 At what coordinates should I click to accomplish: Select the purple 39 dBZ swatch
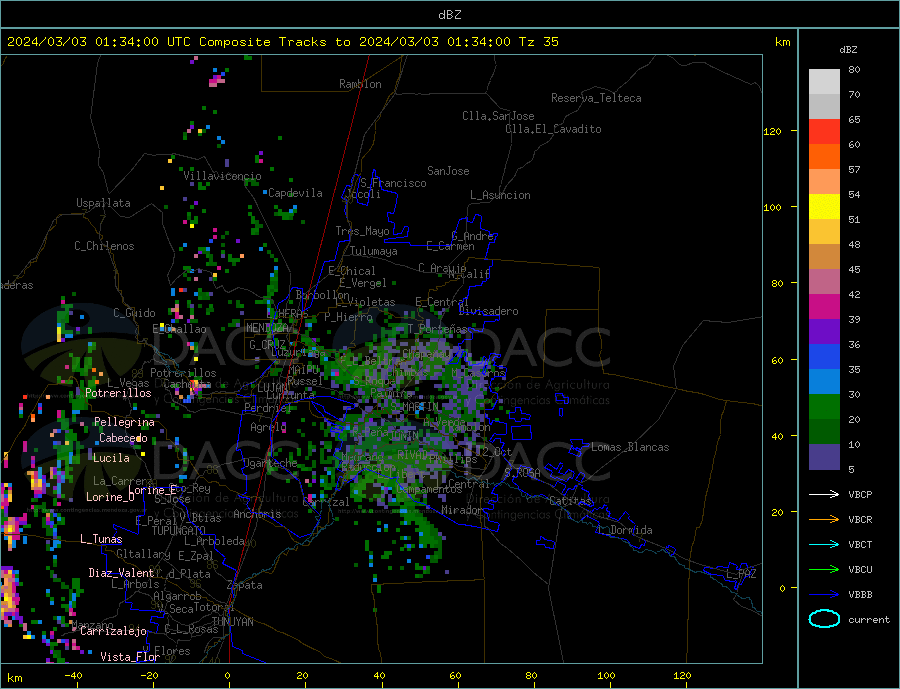[824, 332]
